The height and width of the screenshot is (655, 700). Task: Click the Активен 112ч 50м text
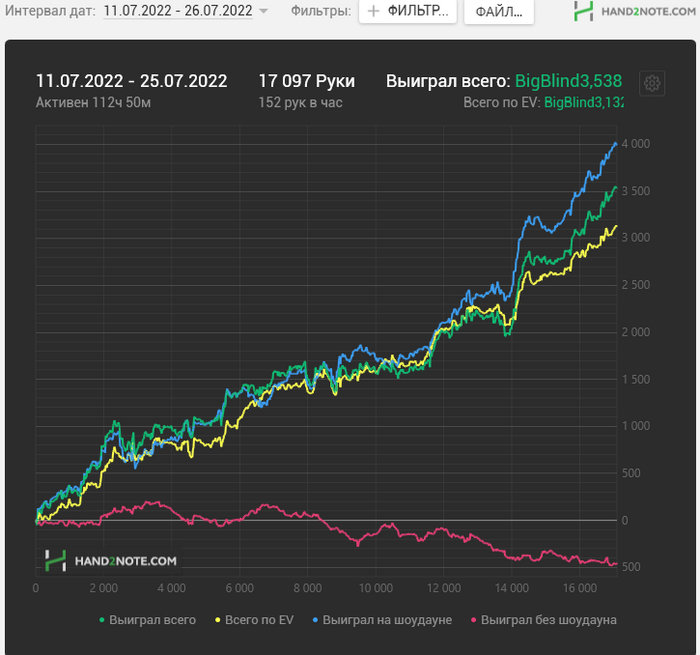tap(93, 103)
